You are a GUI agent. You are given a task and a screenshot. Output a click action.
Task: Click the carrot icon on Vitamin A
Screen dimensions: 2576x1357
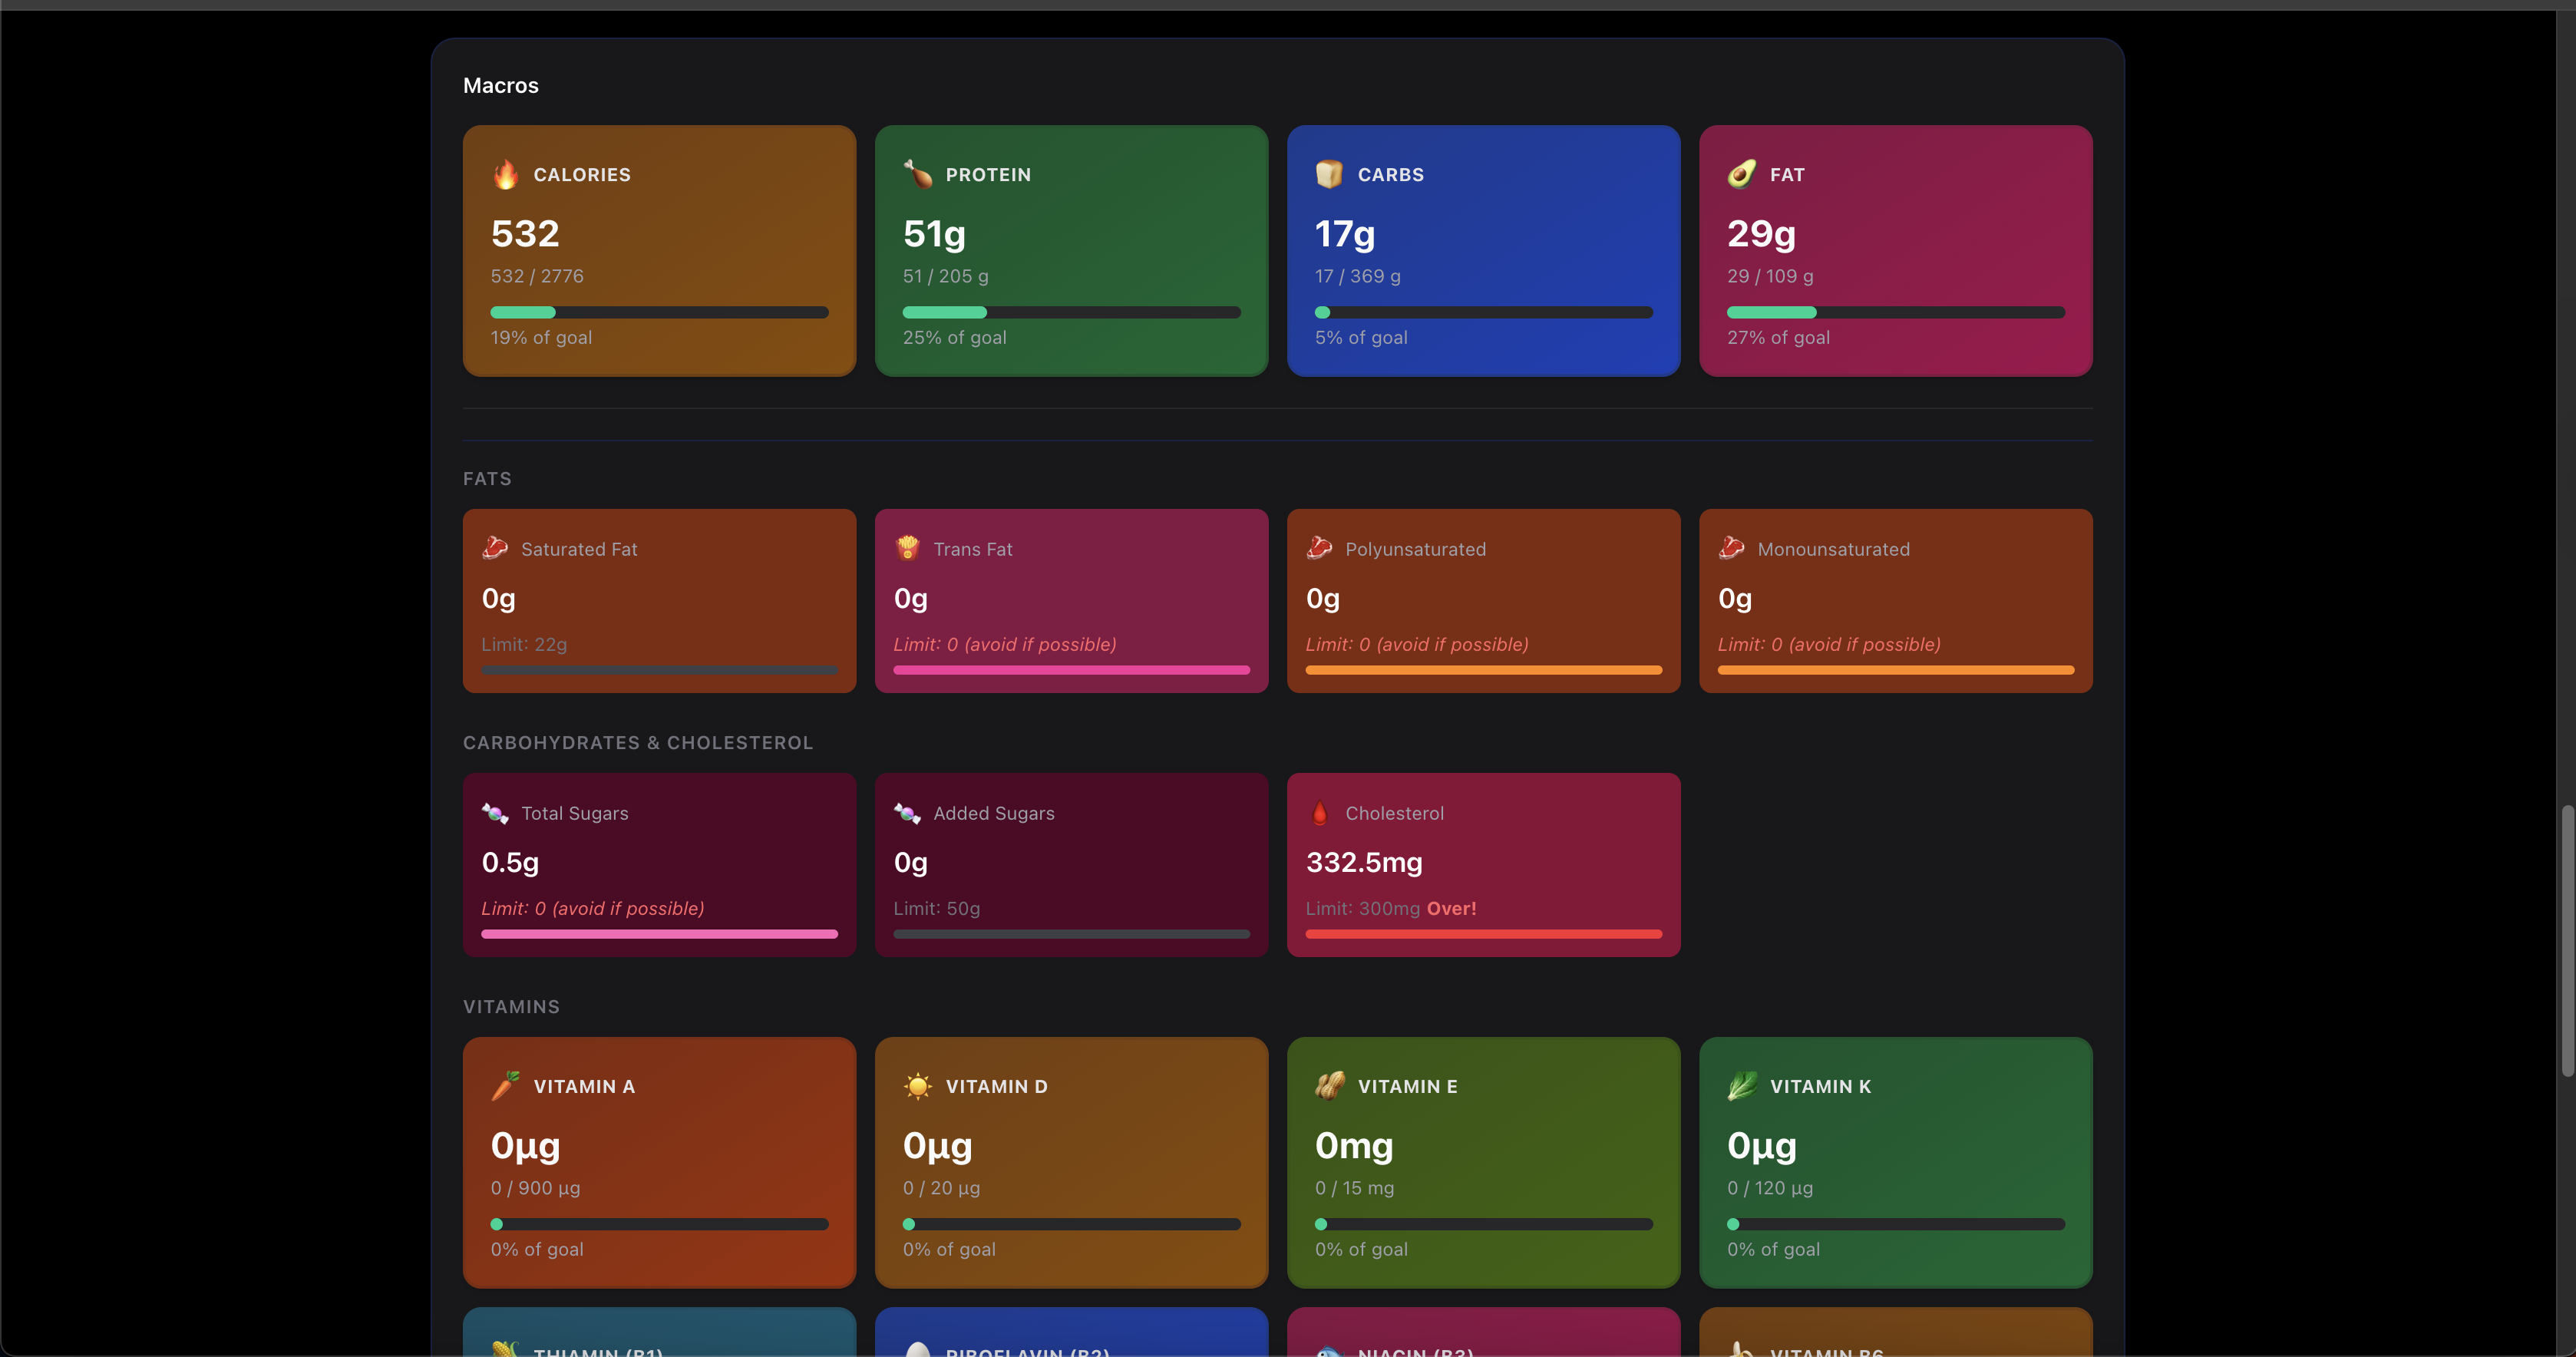click(506, 1086)
